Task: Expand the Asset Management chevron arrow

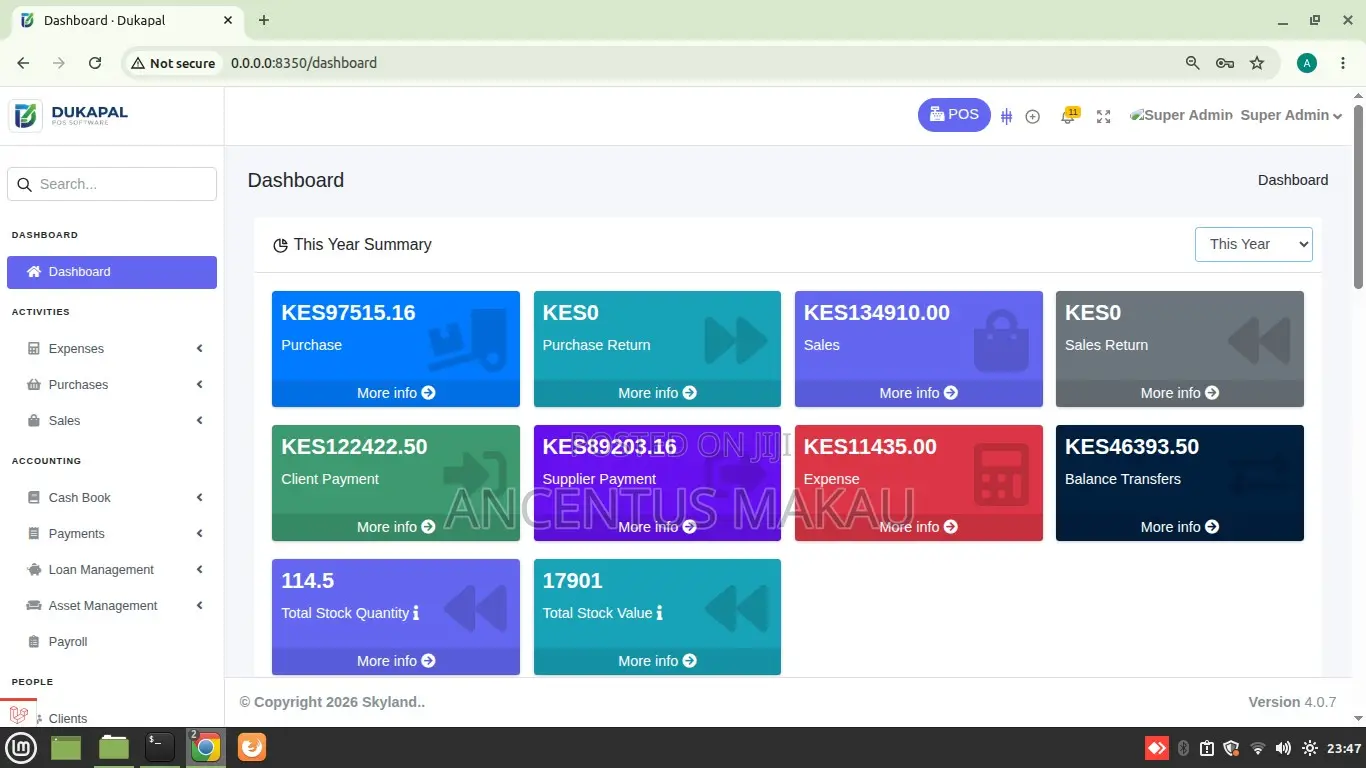Action: click(x=200, y=606)
